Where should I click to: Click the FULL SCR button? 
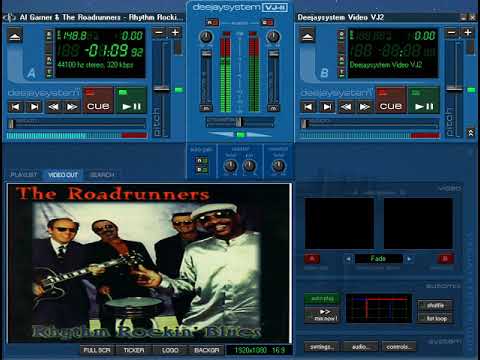97,350
